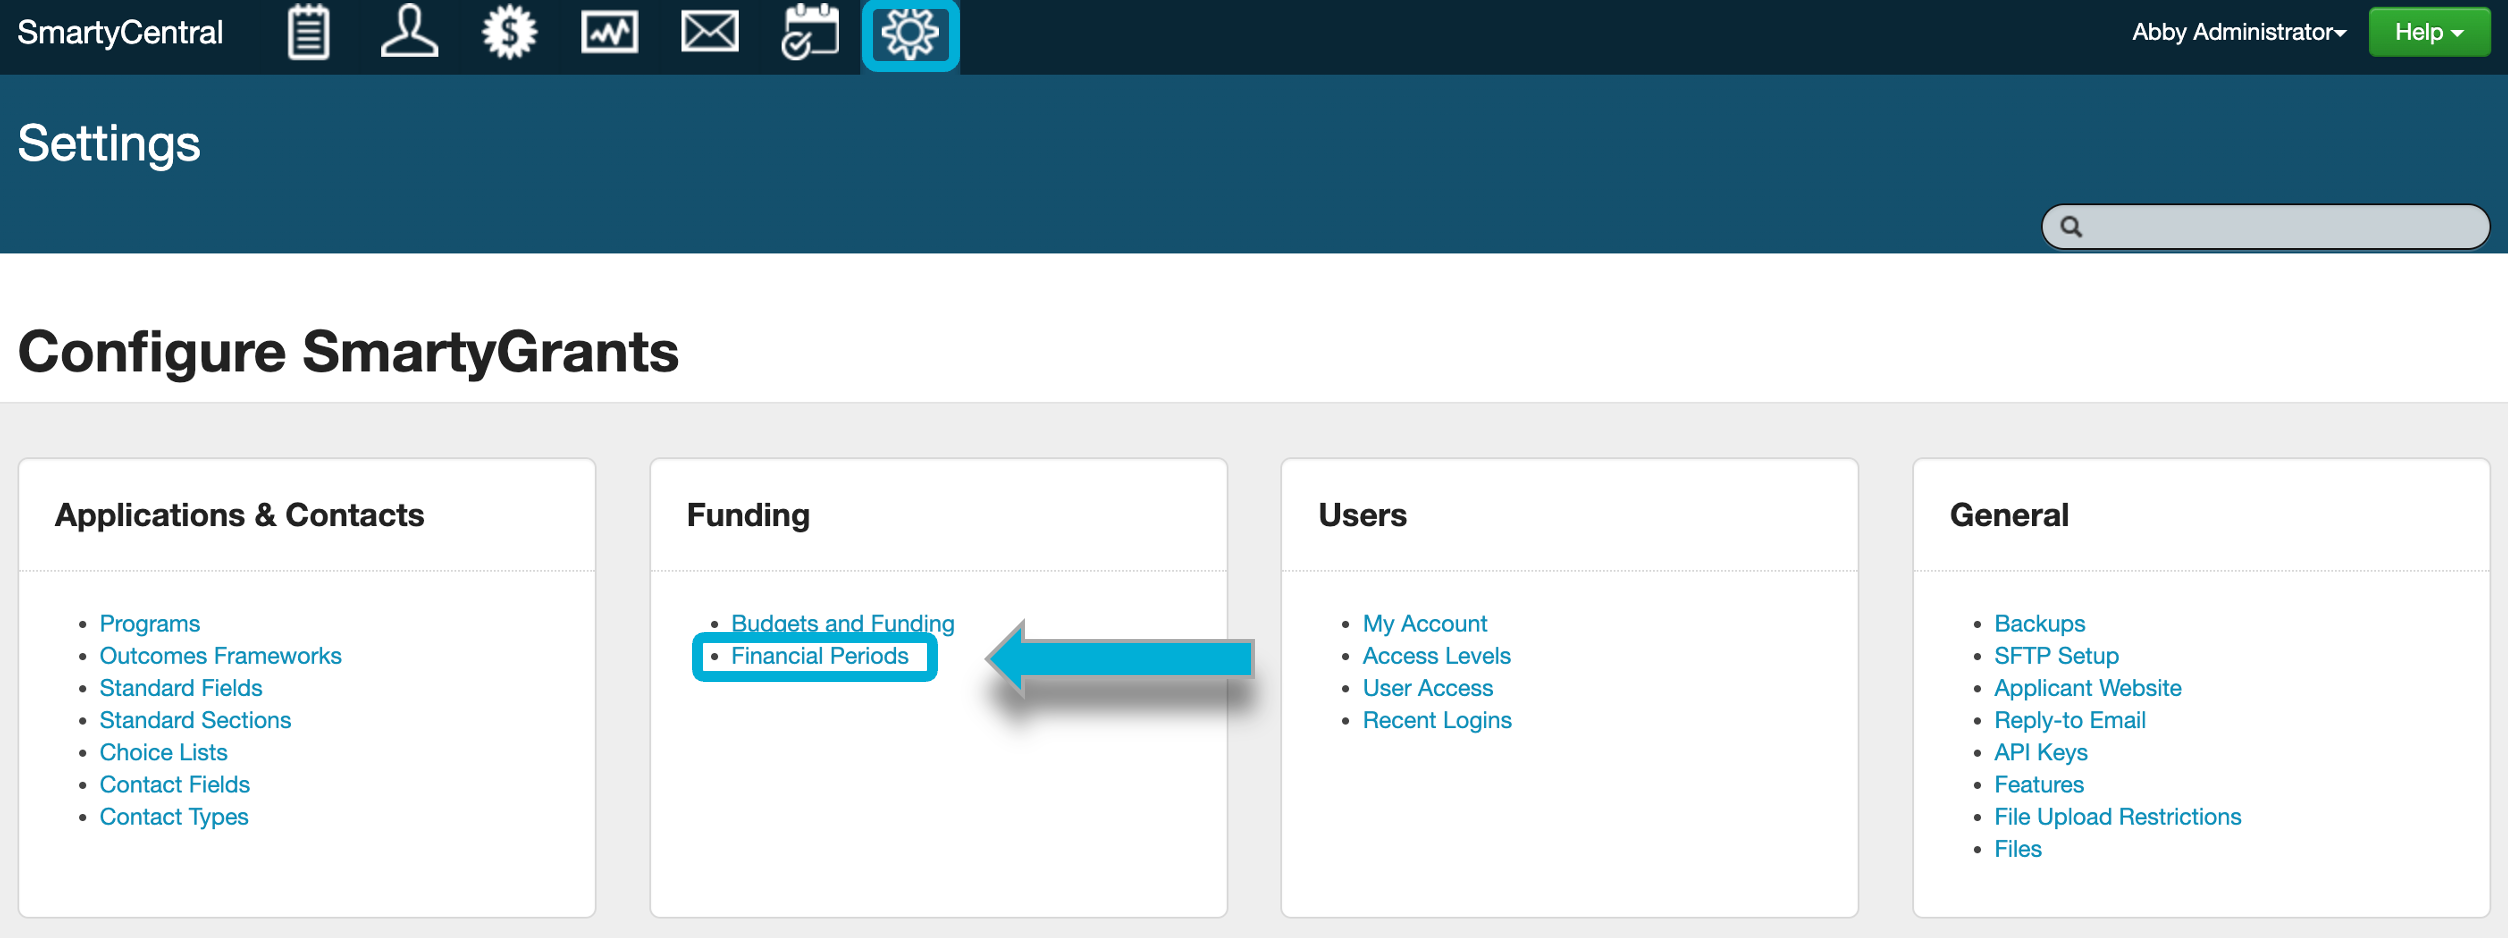Focus the settings search field
Image resolution: width=2508 pixels, height=938 pixels.
(2265, 227)
